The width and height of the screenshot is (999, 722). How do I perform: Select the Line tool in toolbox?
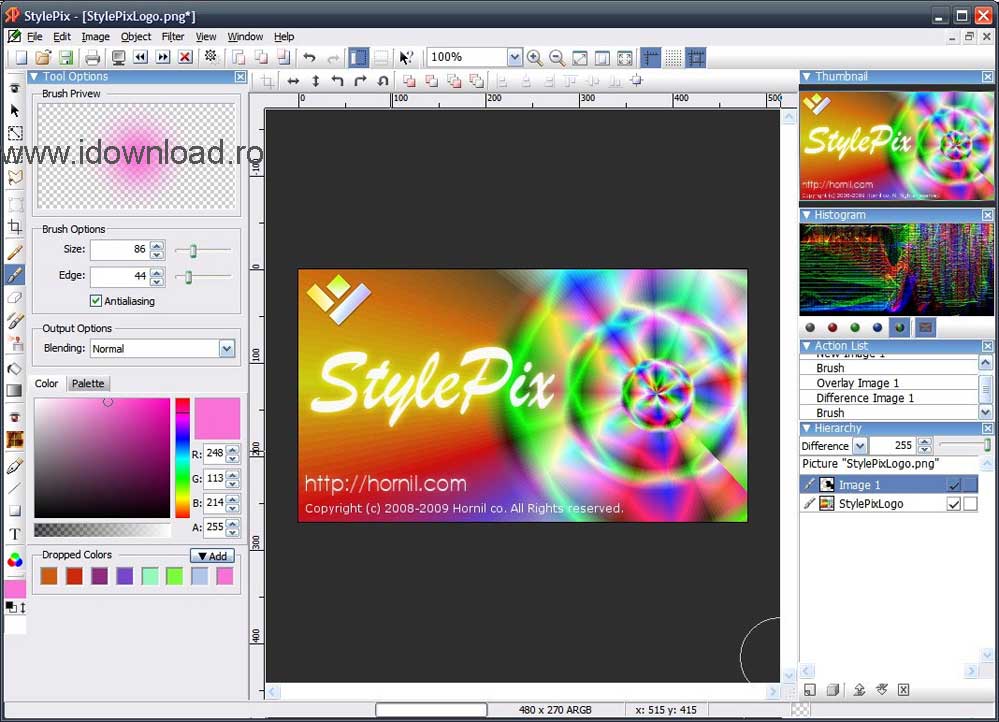[15, 489]
